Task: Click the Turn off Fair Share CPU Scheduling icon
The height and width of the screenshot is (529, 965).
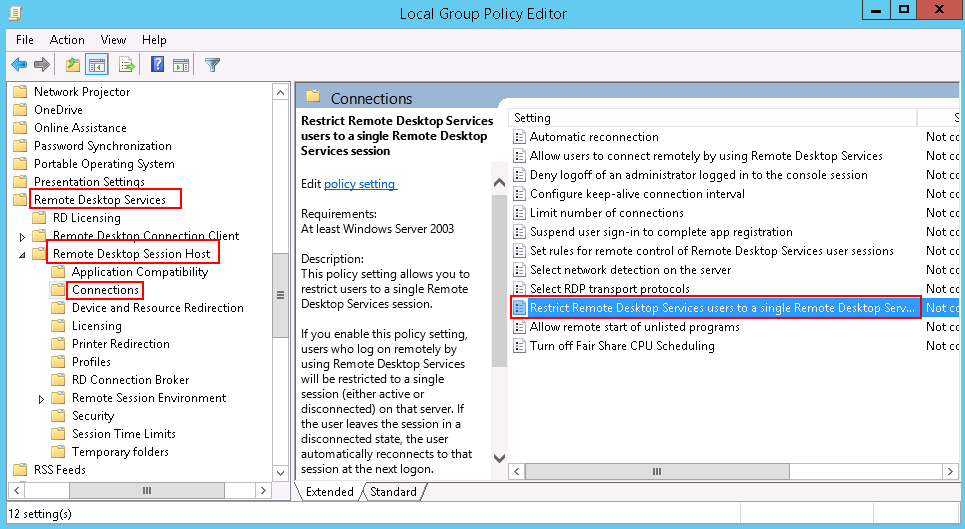Action: (519, 346)
